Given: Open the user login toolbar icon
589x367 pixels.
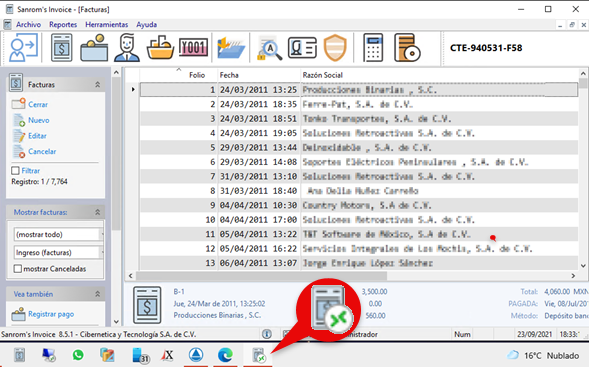Looking at the screenshot, I should tap(23, 47).
